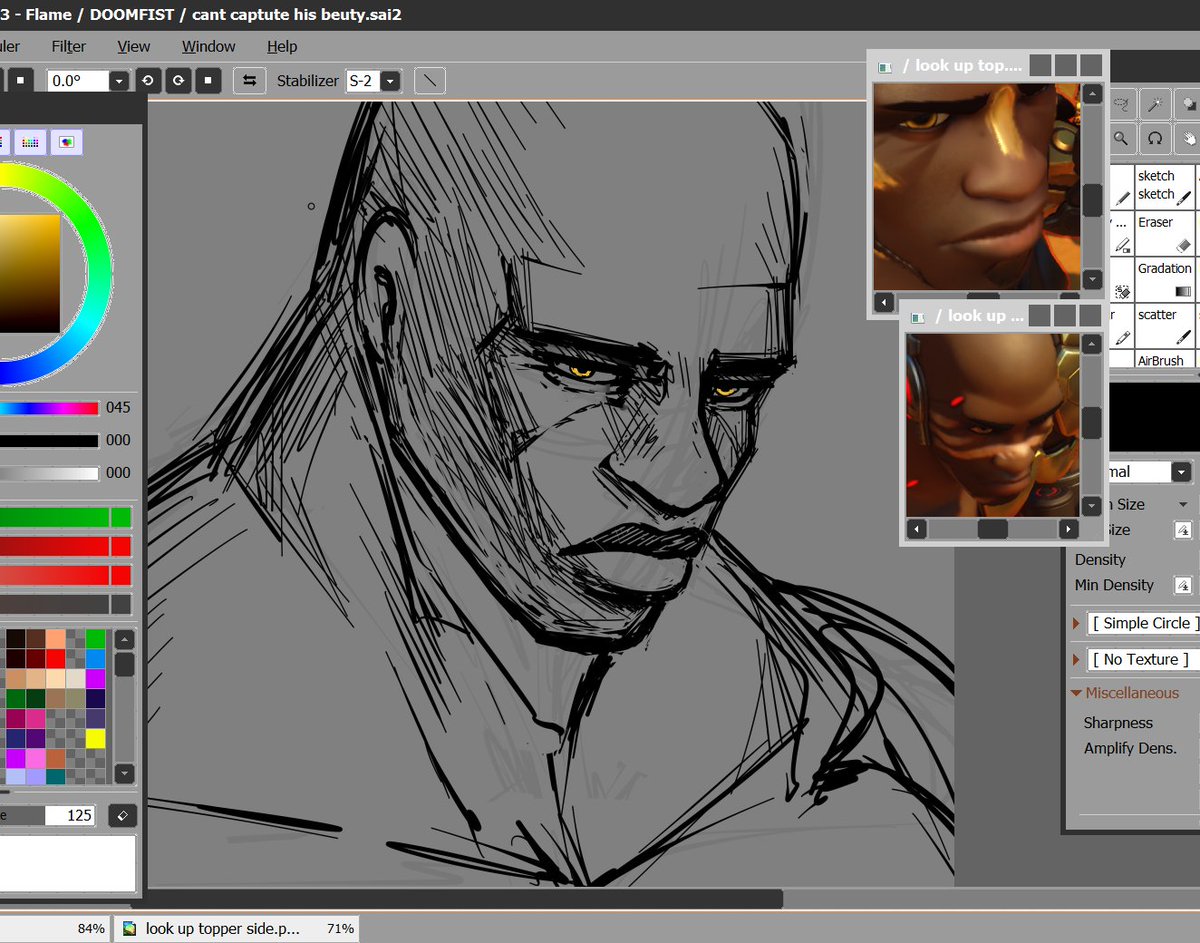Viewport: 1200px width, 943px height.
Task: Click top reference window scroll-up arrow
Action: click(x=1092, y=95)
